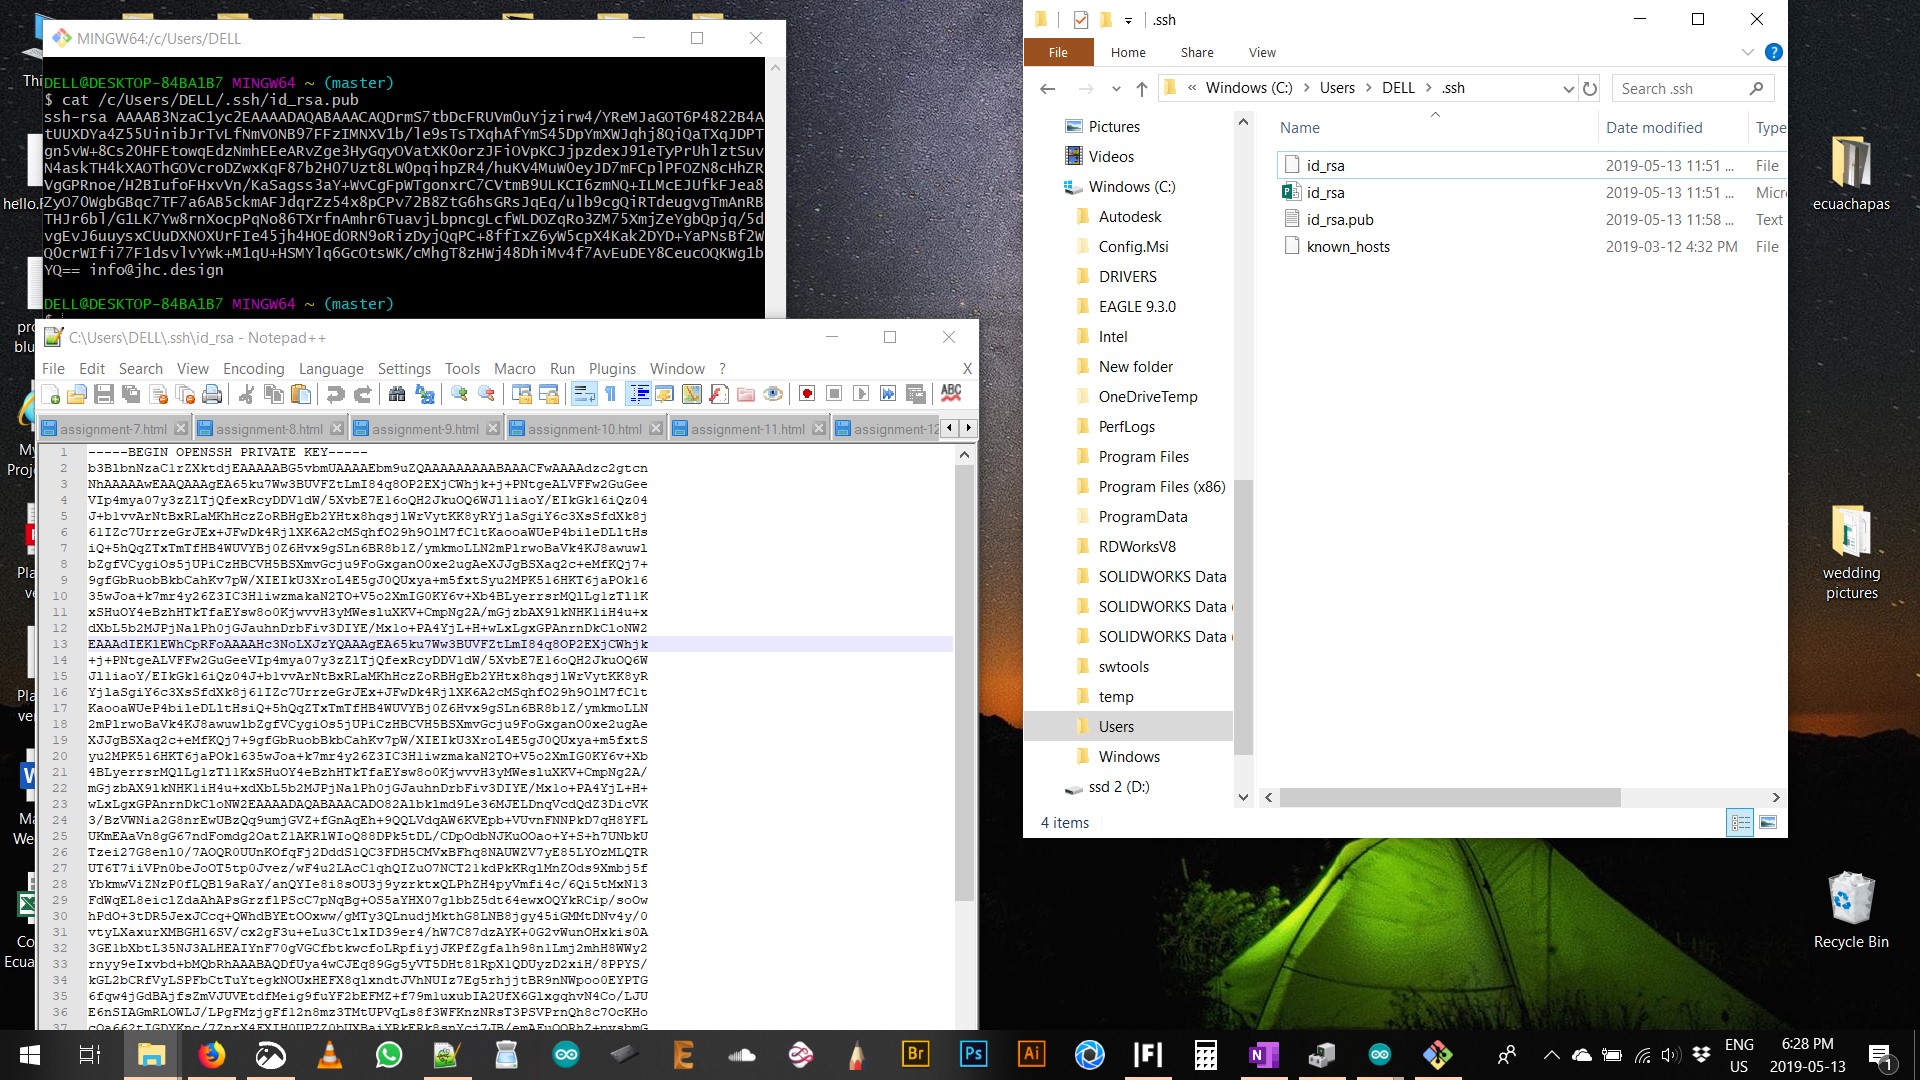This screenshot has height=1080, width=1920.
Task: Click the Undo arrow icon
Action: (x=336, y=394)
